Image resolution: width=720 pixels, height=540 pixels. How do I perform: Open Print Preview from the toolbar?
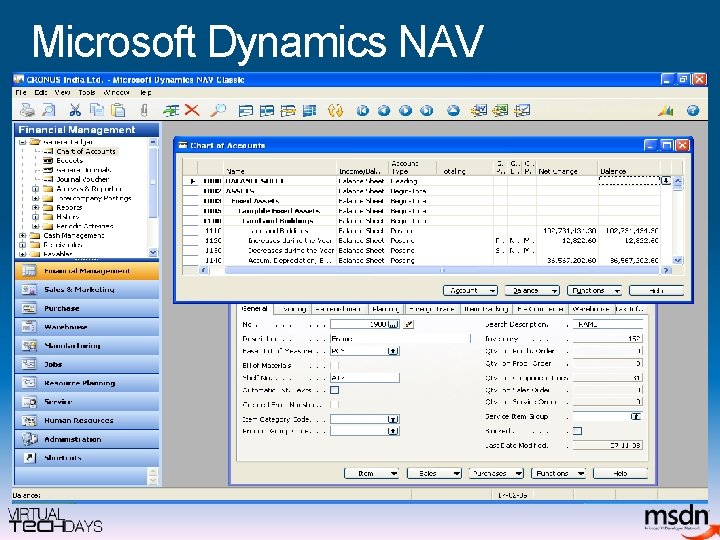pos(48,110)
